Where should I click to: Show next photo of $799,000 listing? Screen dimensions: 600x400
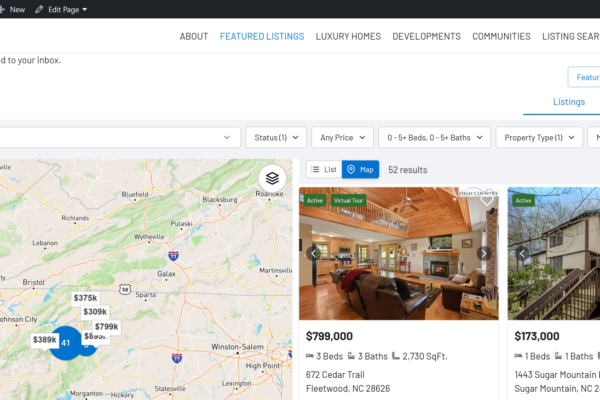click(484, 253)
